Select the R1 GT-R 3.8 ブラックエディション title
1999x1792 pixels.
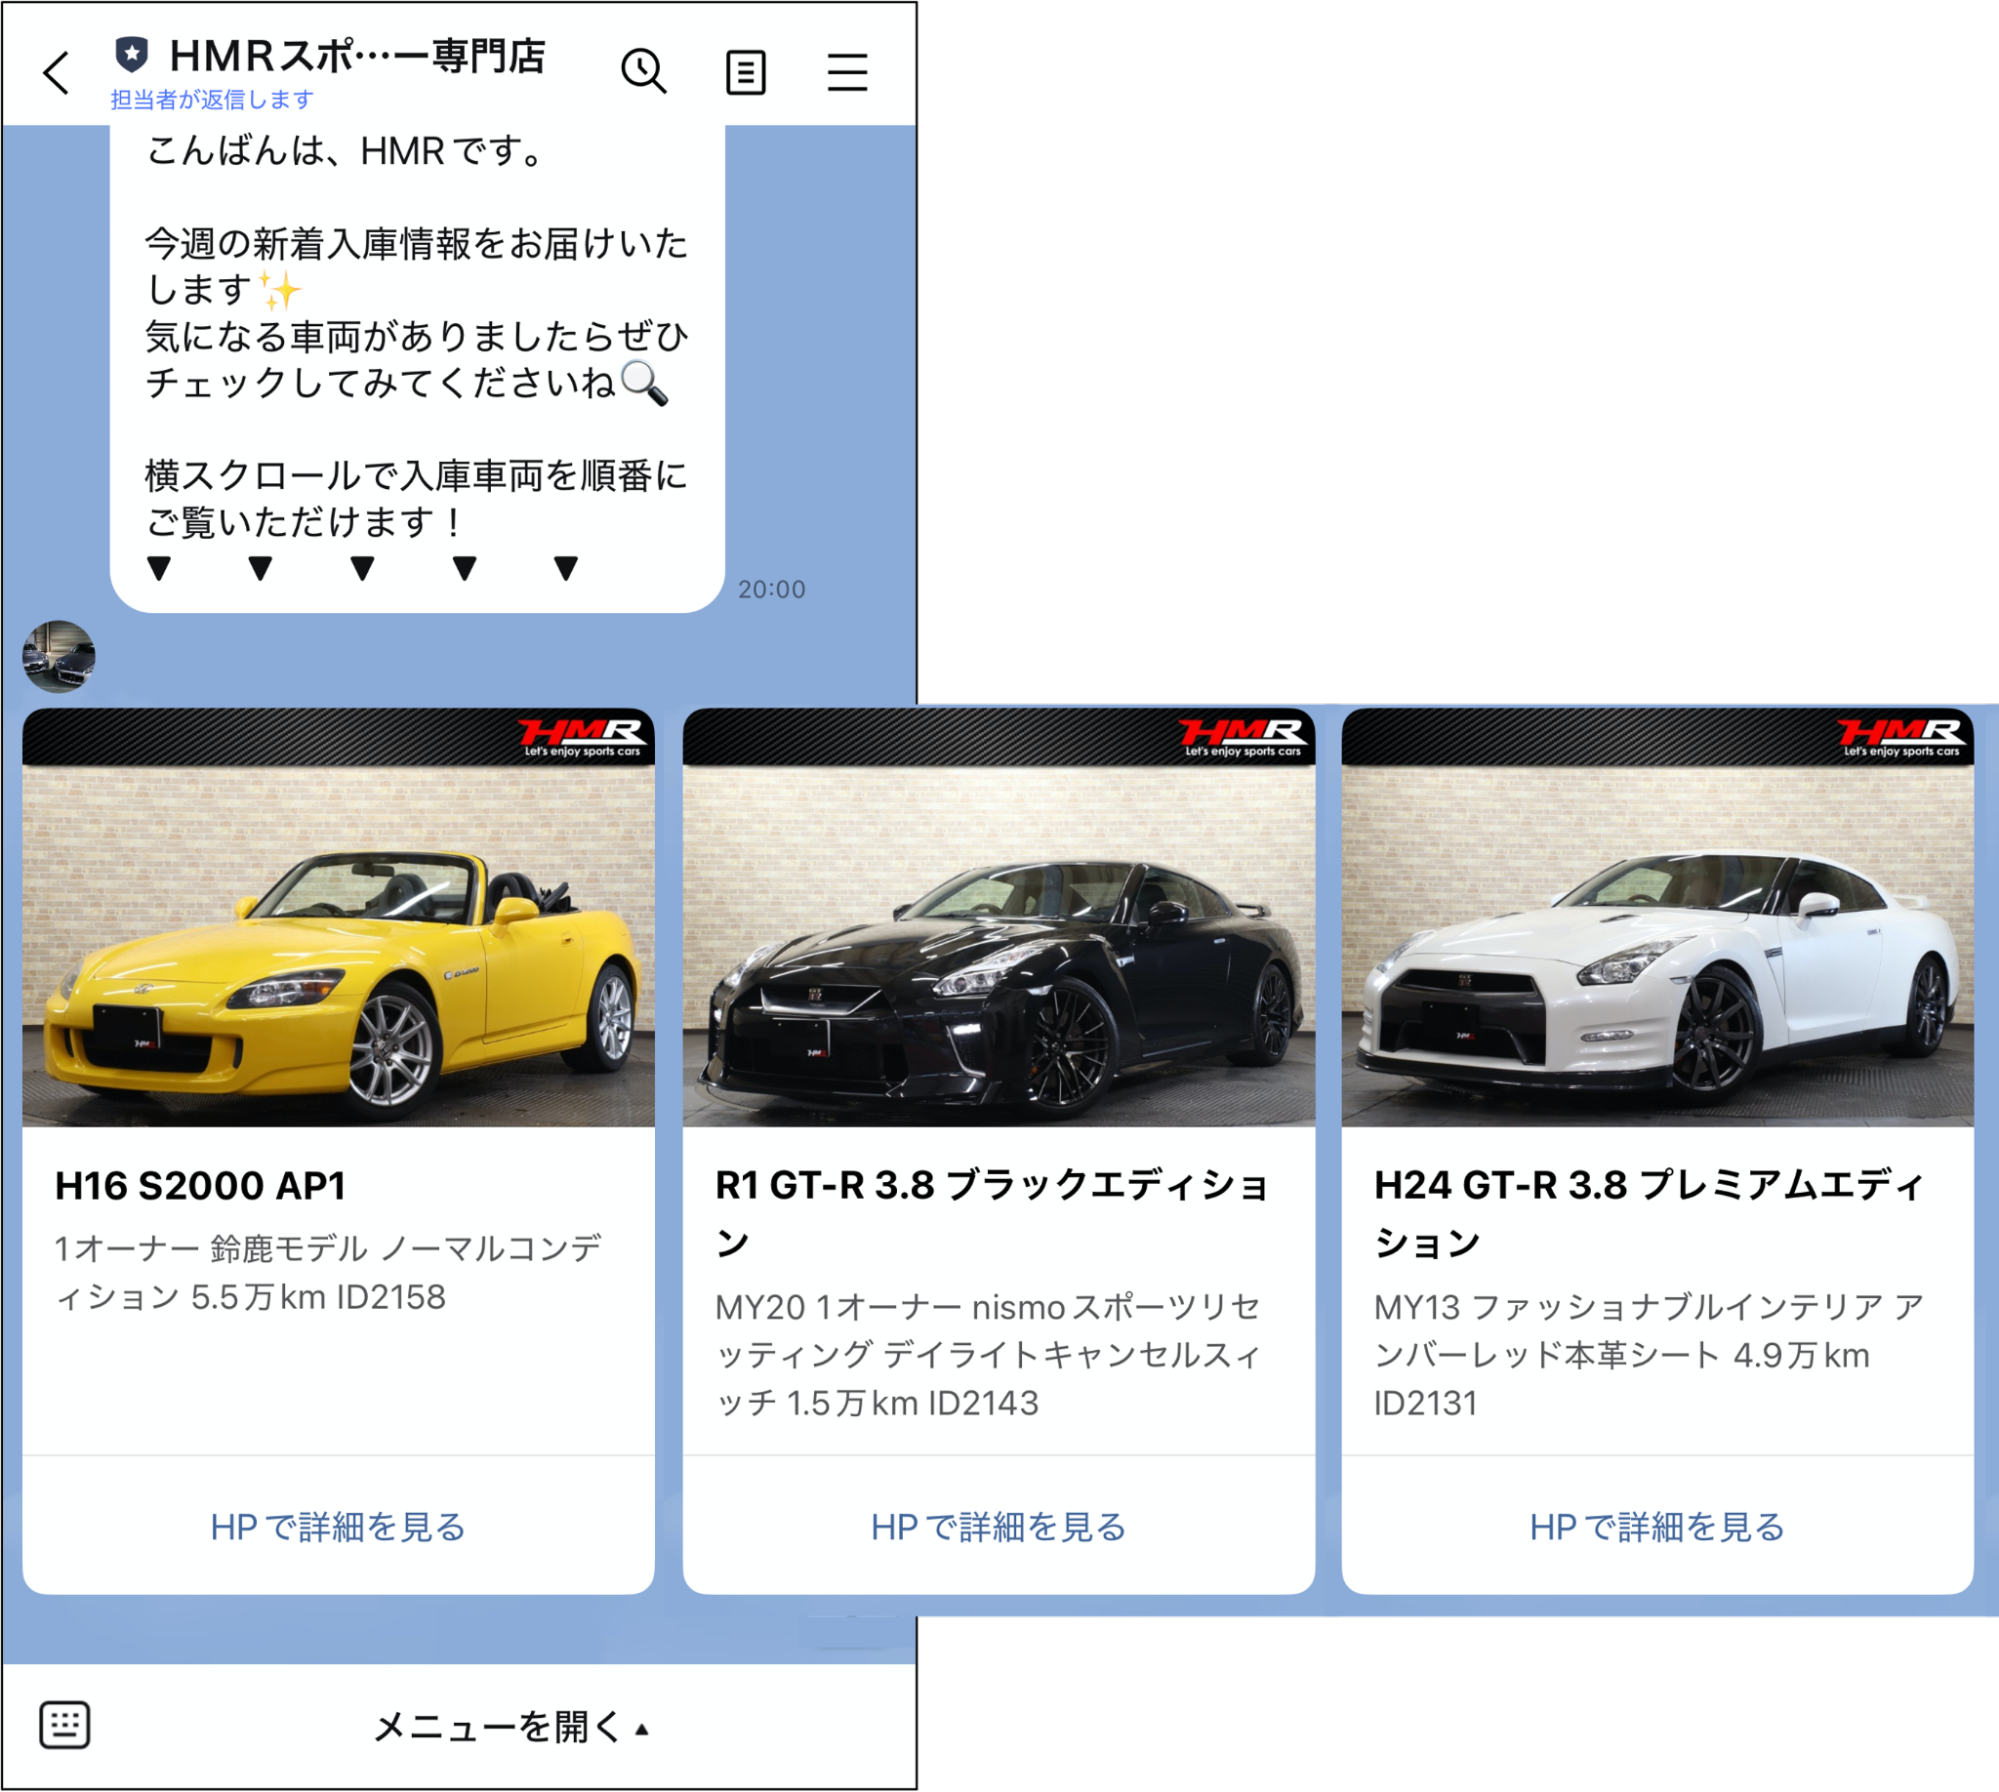[992, 1213]
